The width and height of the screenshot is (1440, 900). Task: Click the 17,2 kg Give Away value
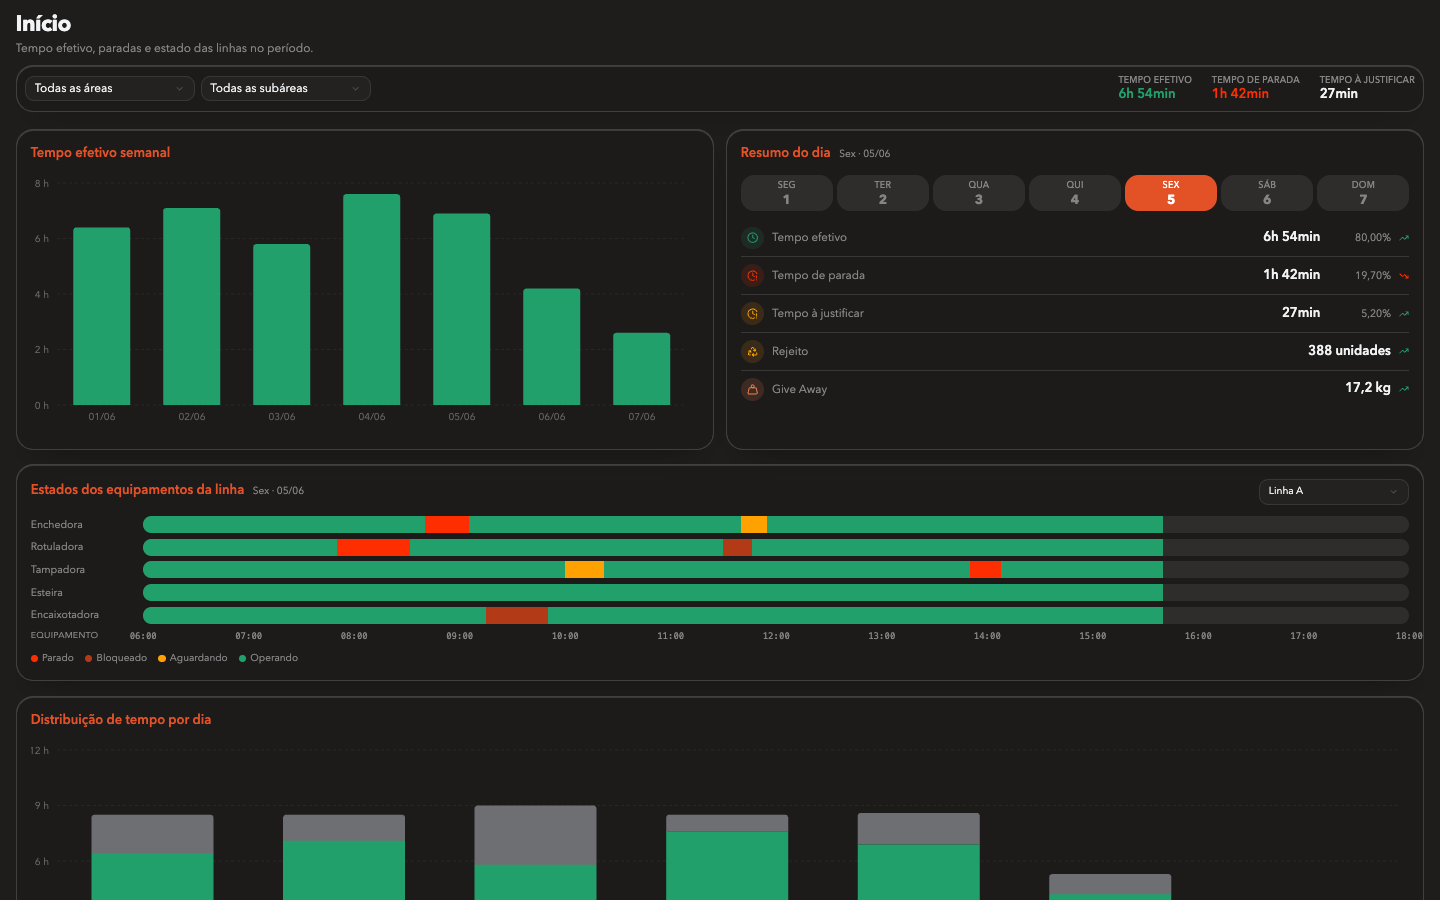coord(1368,388)
